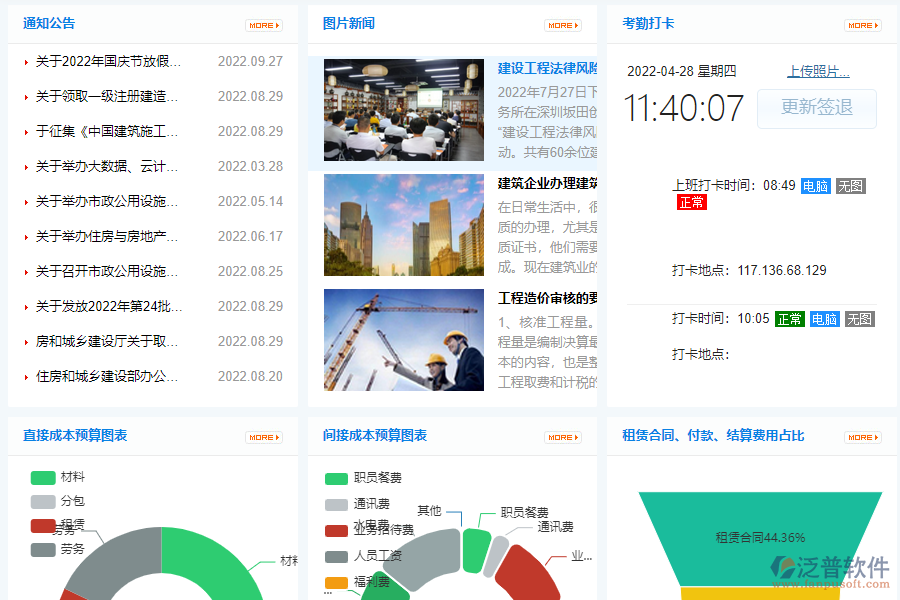900x600 pixels.
Task: Expand 直接成本预算图表 via MORE
Action: (263, 437)
